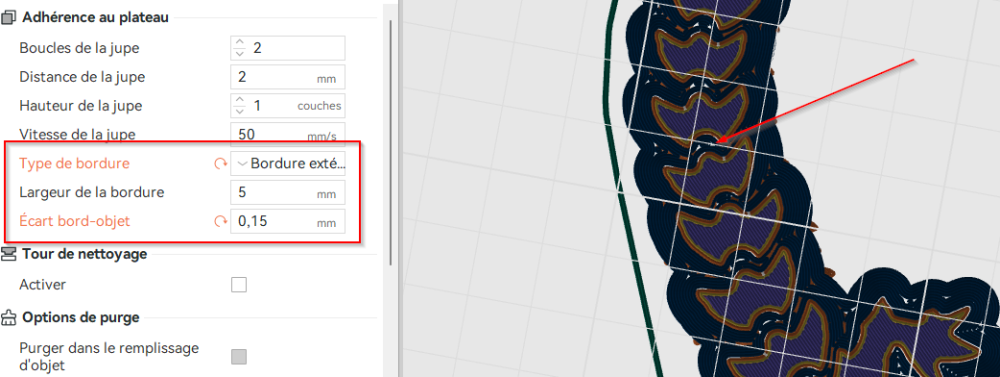The image size is (1000, 377).
Task: Click the Vitesse de la jupe label
Action: point(78,135)
